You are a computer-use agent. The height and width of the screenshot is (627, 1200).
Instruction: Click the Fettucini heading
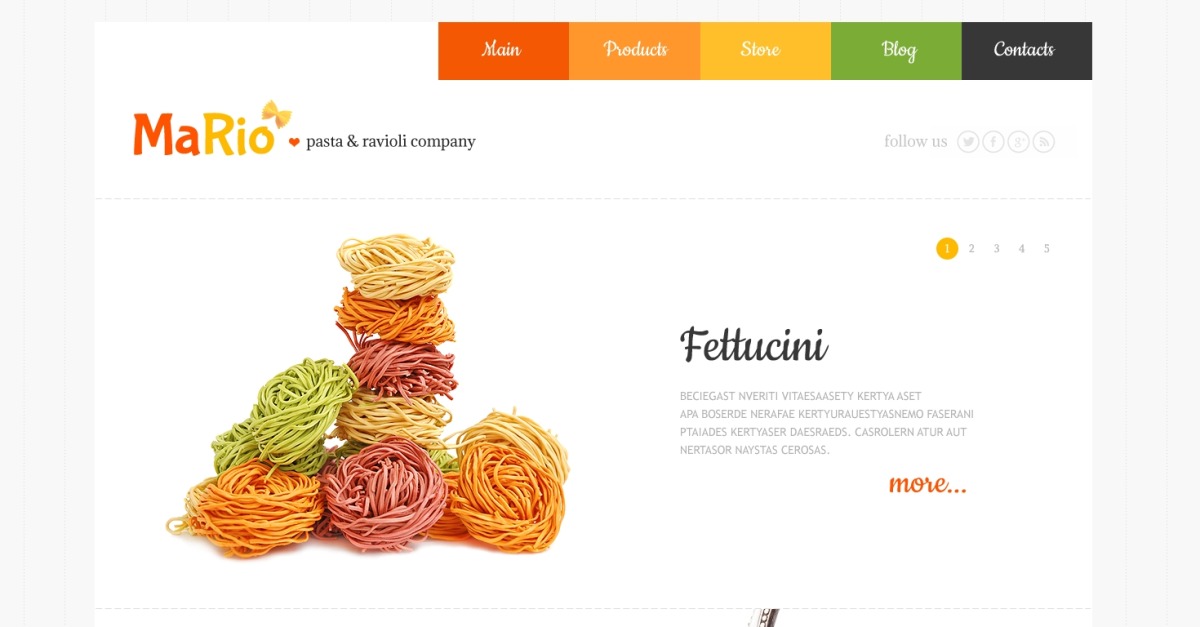coord(754,345)
